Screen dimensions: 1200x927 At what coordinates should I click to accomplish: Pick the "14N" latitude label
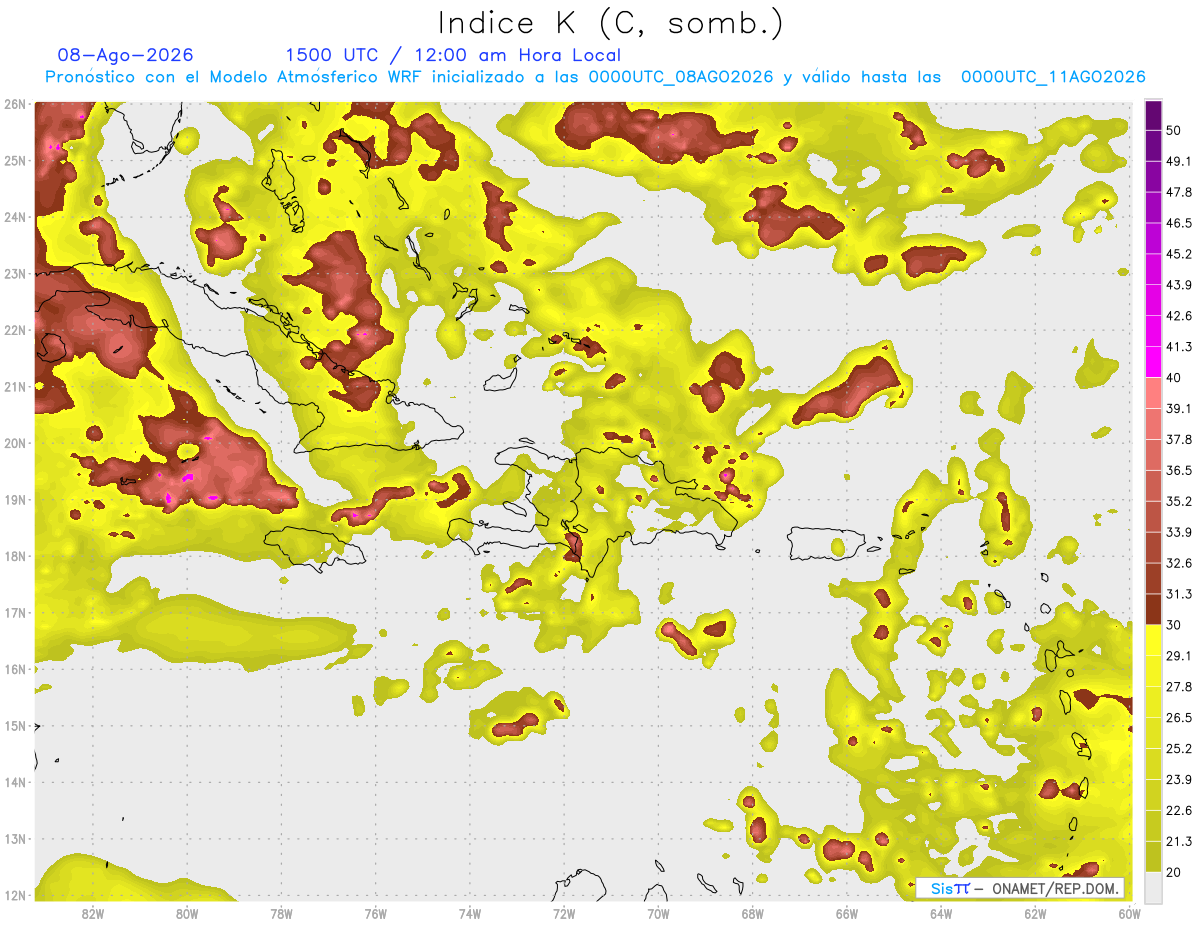click(14, 782)
